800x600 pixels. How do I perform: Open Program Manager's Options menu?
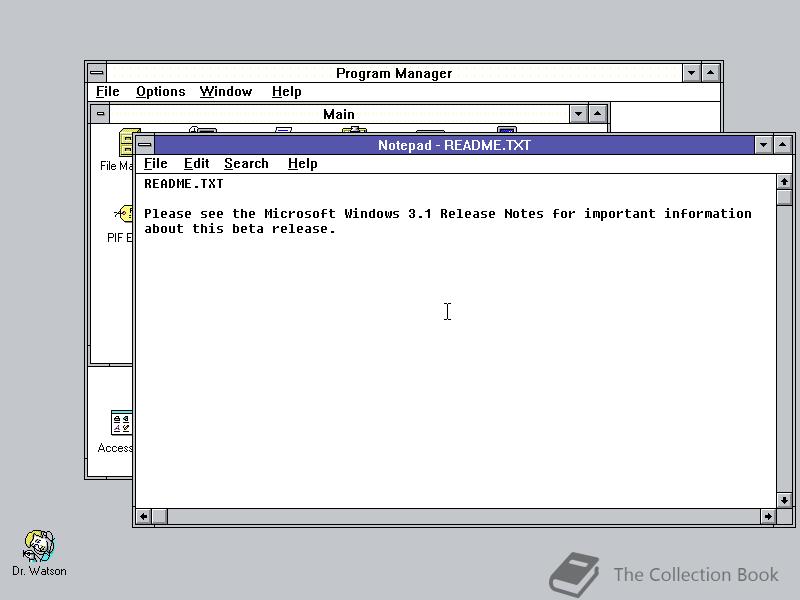point(160,92)
